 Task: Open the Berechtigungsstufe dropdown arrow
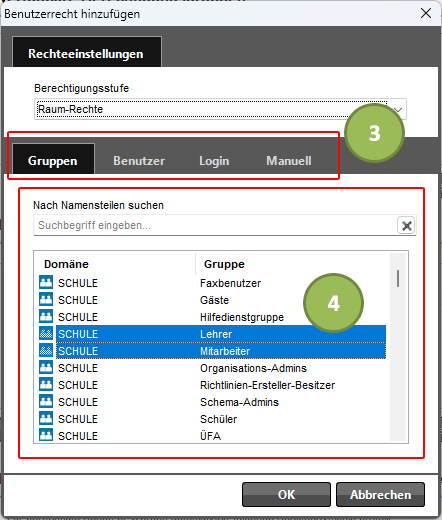point(398,109)
